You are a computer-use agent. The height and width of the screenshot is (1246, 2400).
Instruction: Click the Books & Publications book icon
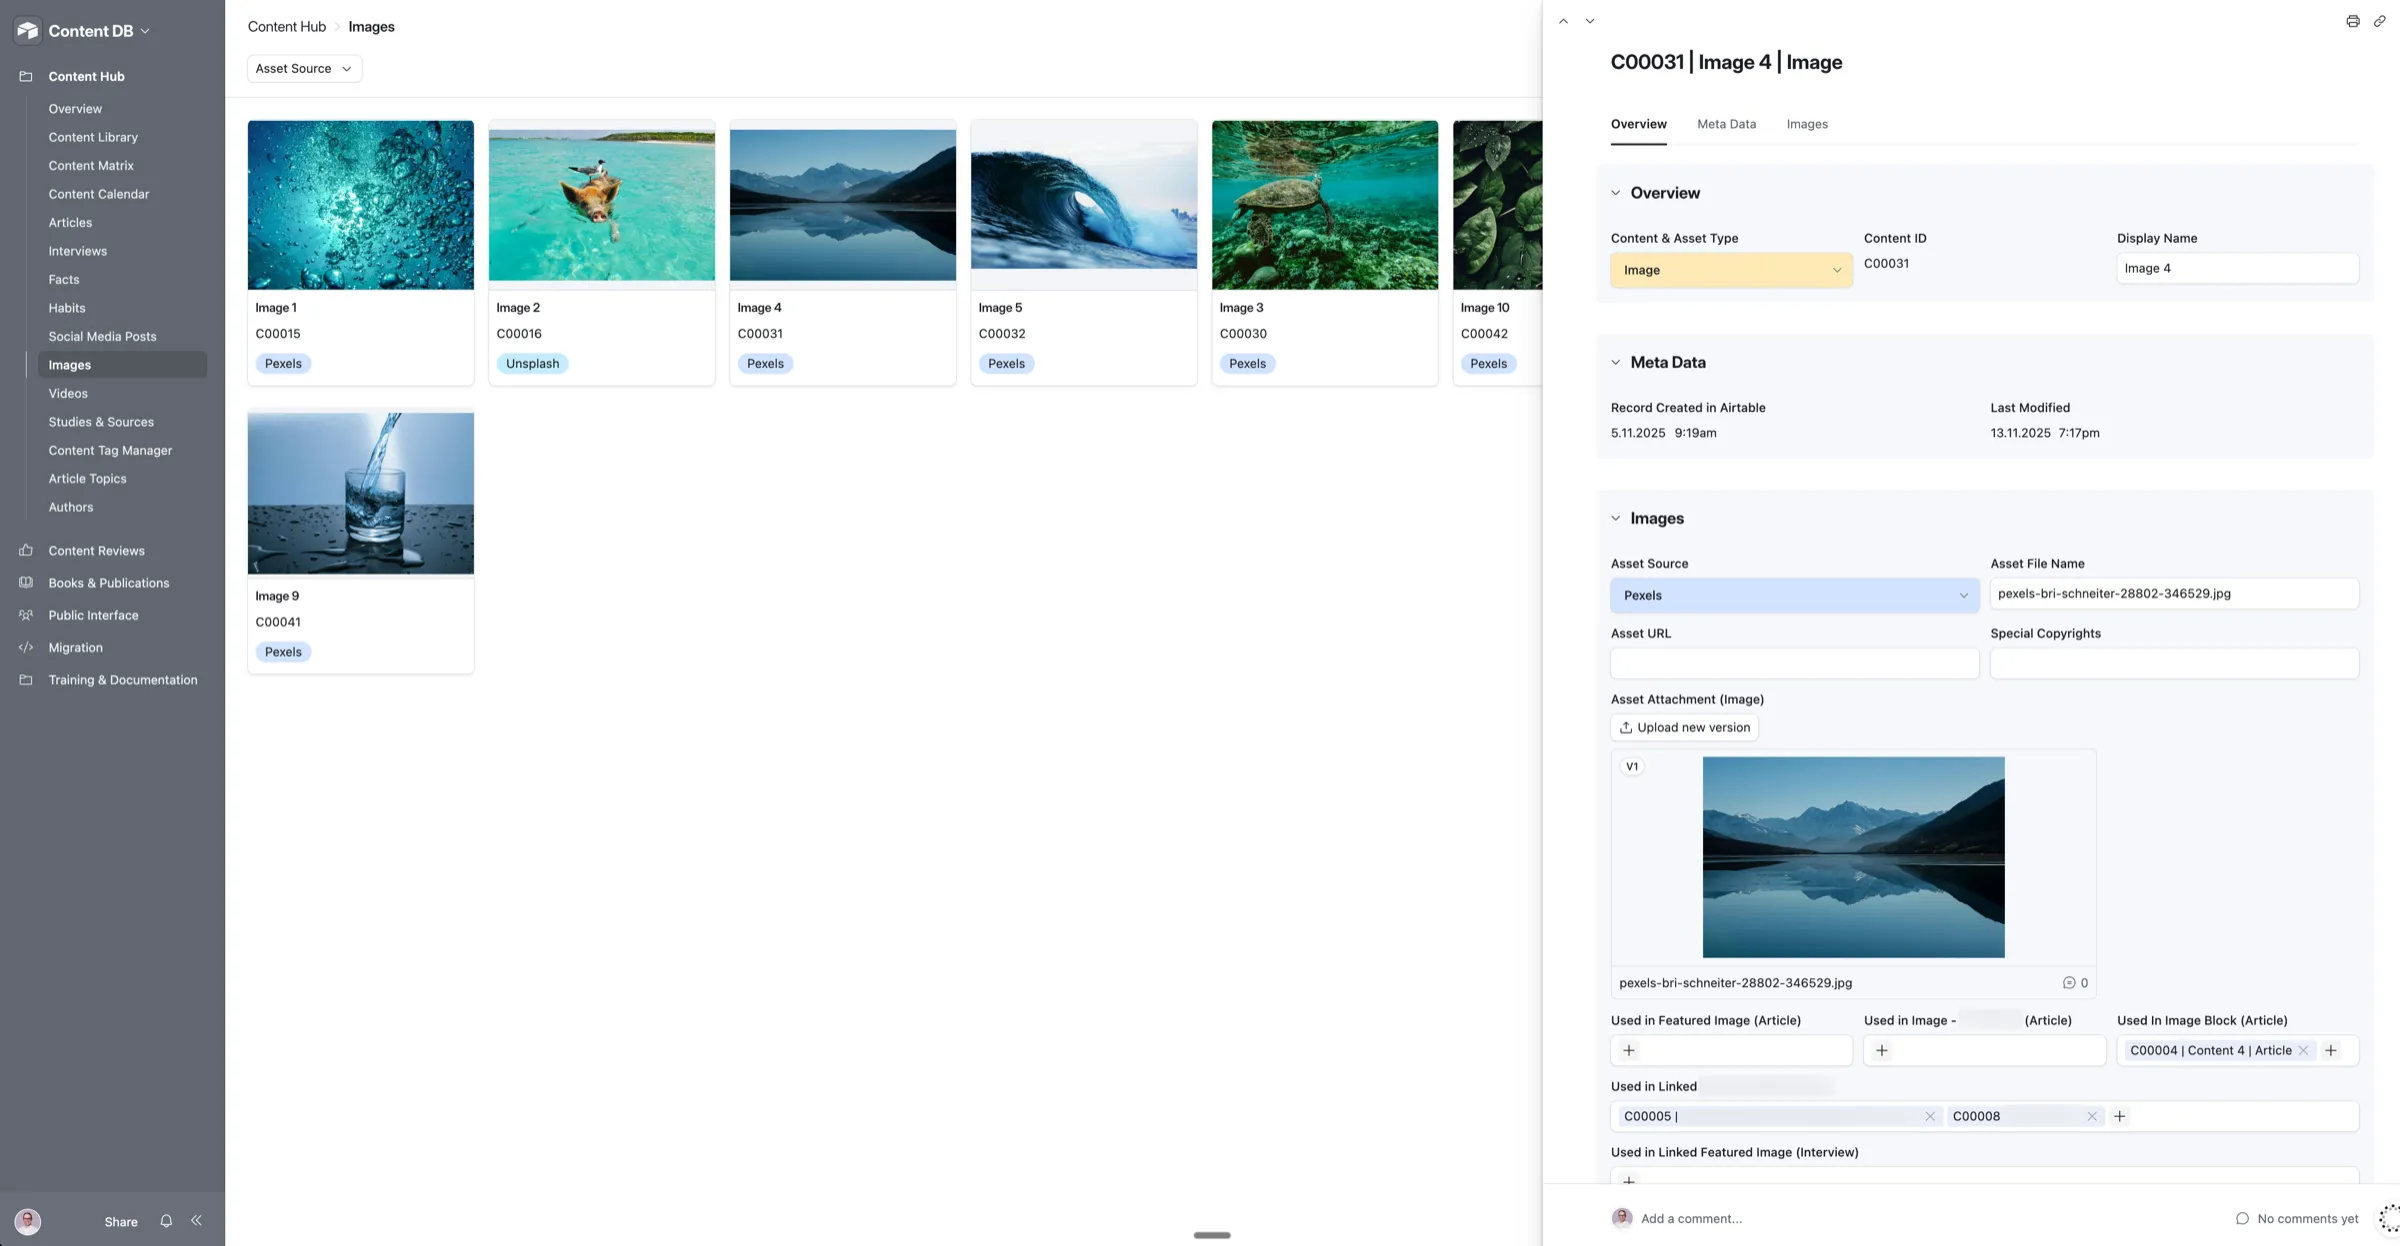click(x=26, y=583)
